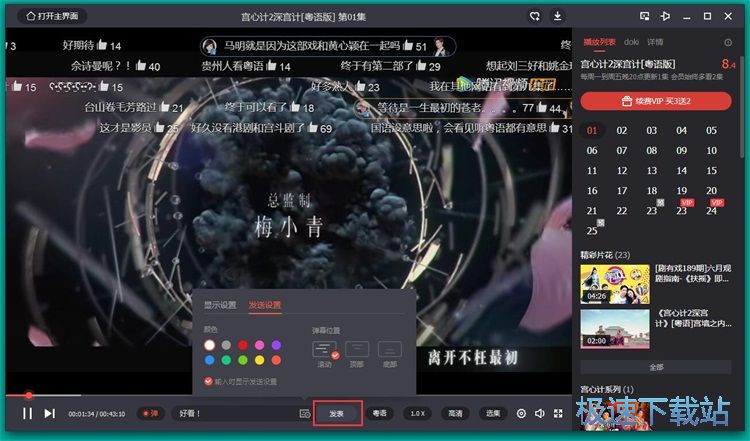Switch to the 显示设置 tab

click(220, 305)
